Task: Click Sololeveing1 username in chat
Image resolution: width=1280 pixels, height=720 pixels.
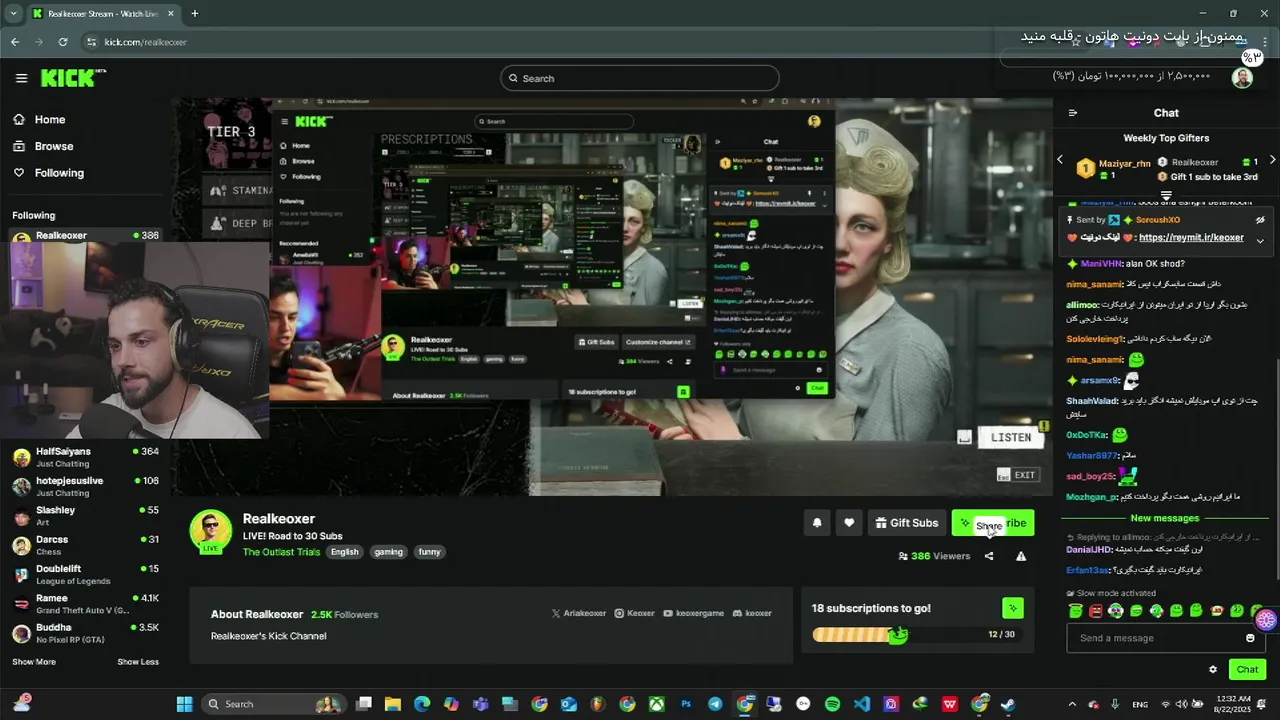Action: 1095,339
